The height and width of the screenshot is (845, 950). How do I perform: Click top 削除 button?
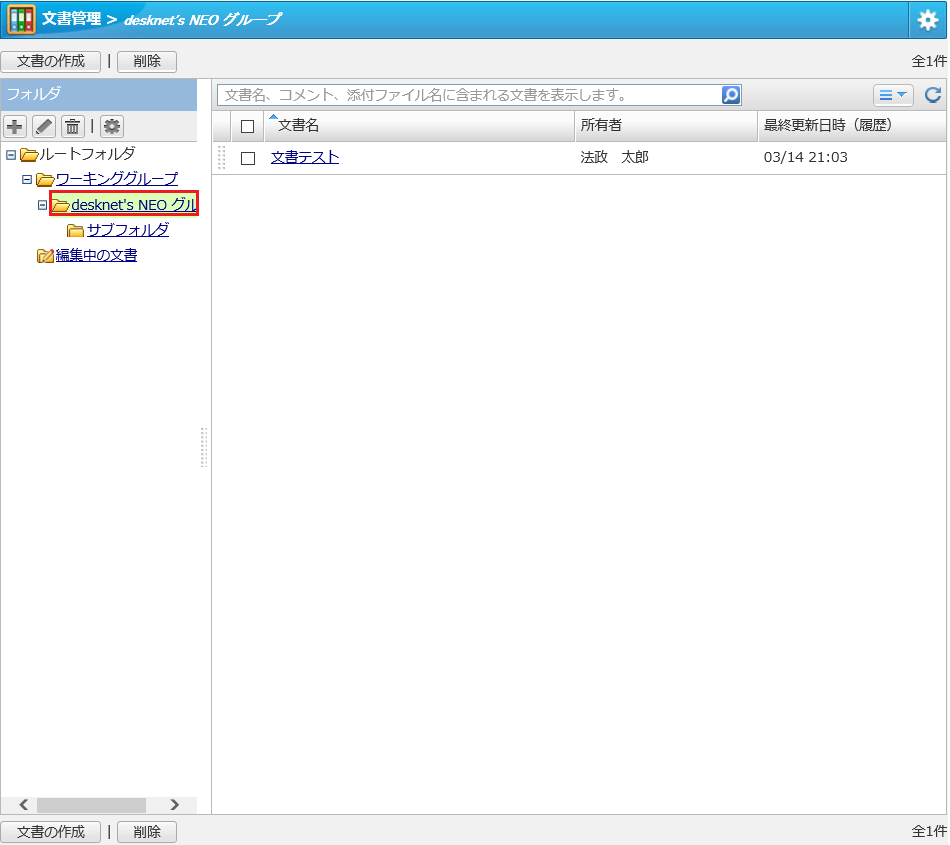click(x=147, y=61)
